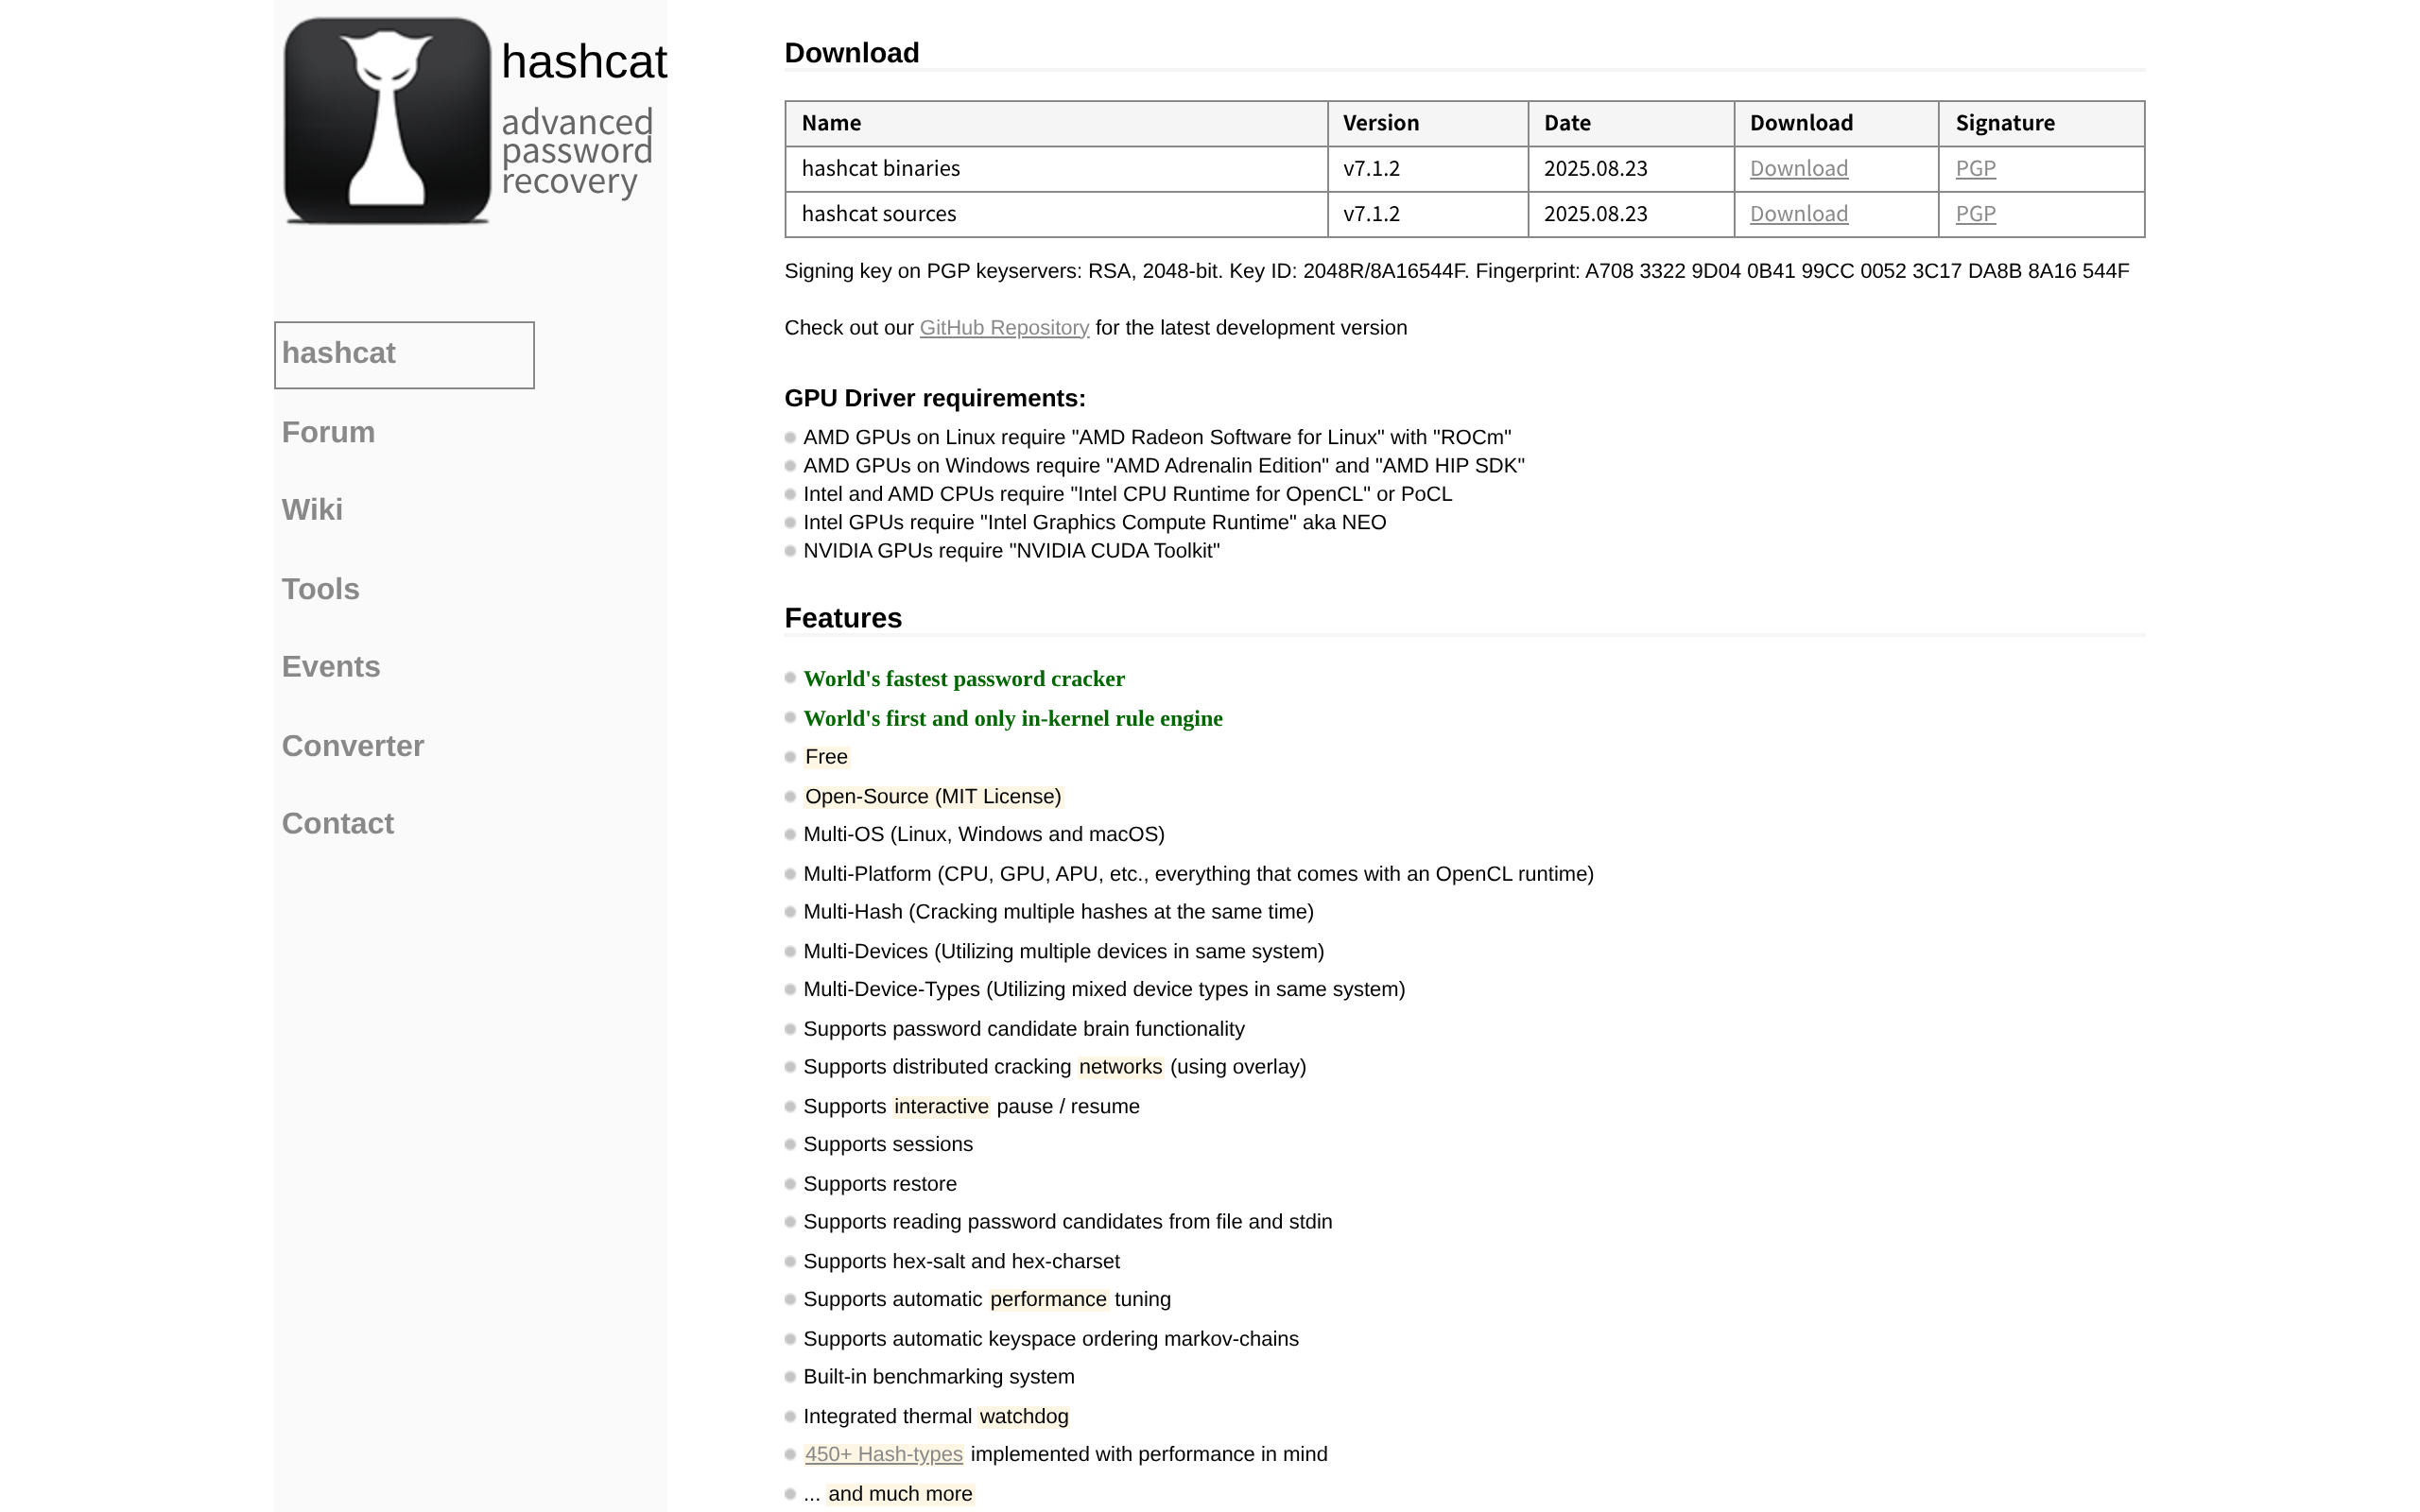Open the 450+ Hash-types link
The image size is (2420, 1512).
click(884, 1454)
